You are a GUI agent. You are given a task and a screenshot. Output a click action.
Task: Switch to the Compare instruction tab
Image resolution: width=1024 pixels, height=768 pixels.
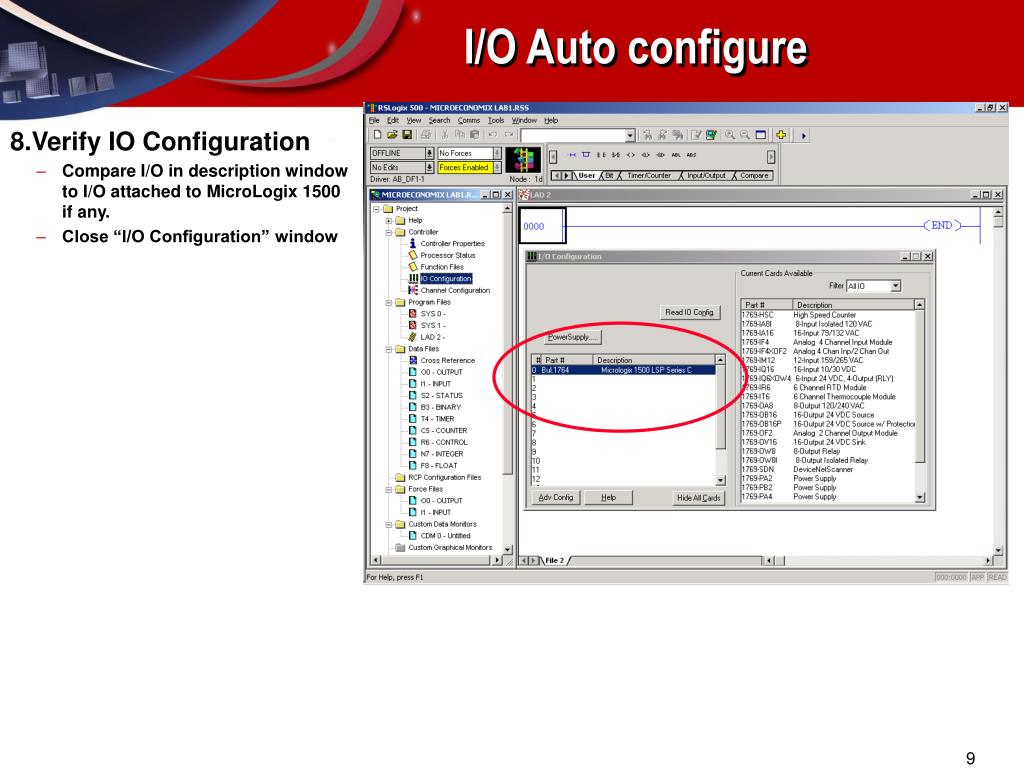coord(754,176)
